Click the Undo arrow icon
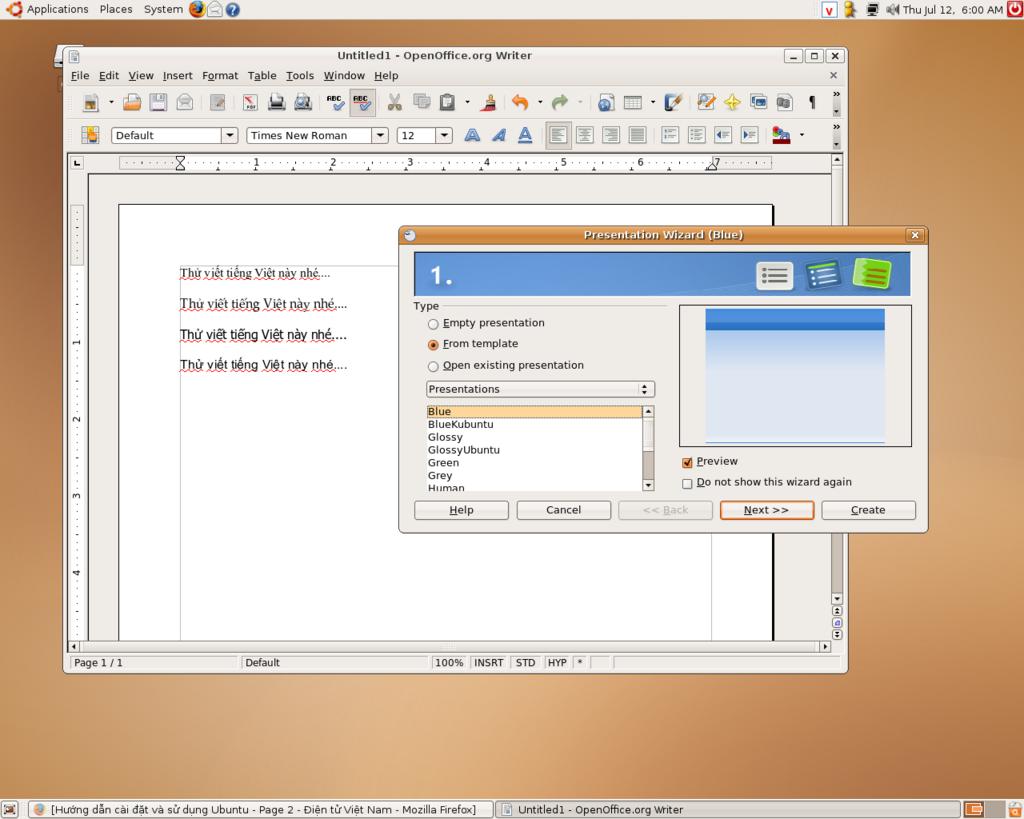This screenshot has height=819, width=1024. coord(519,102)
